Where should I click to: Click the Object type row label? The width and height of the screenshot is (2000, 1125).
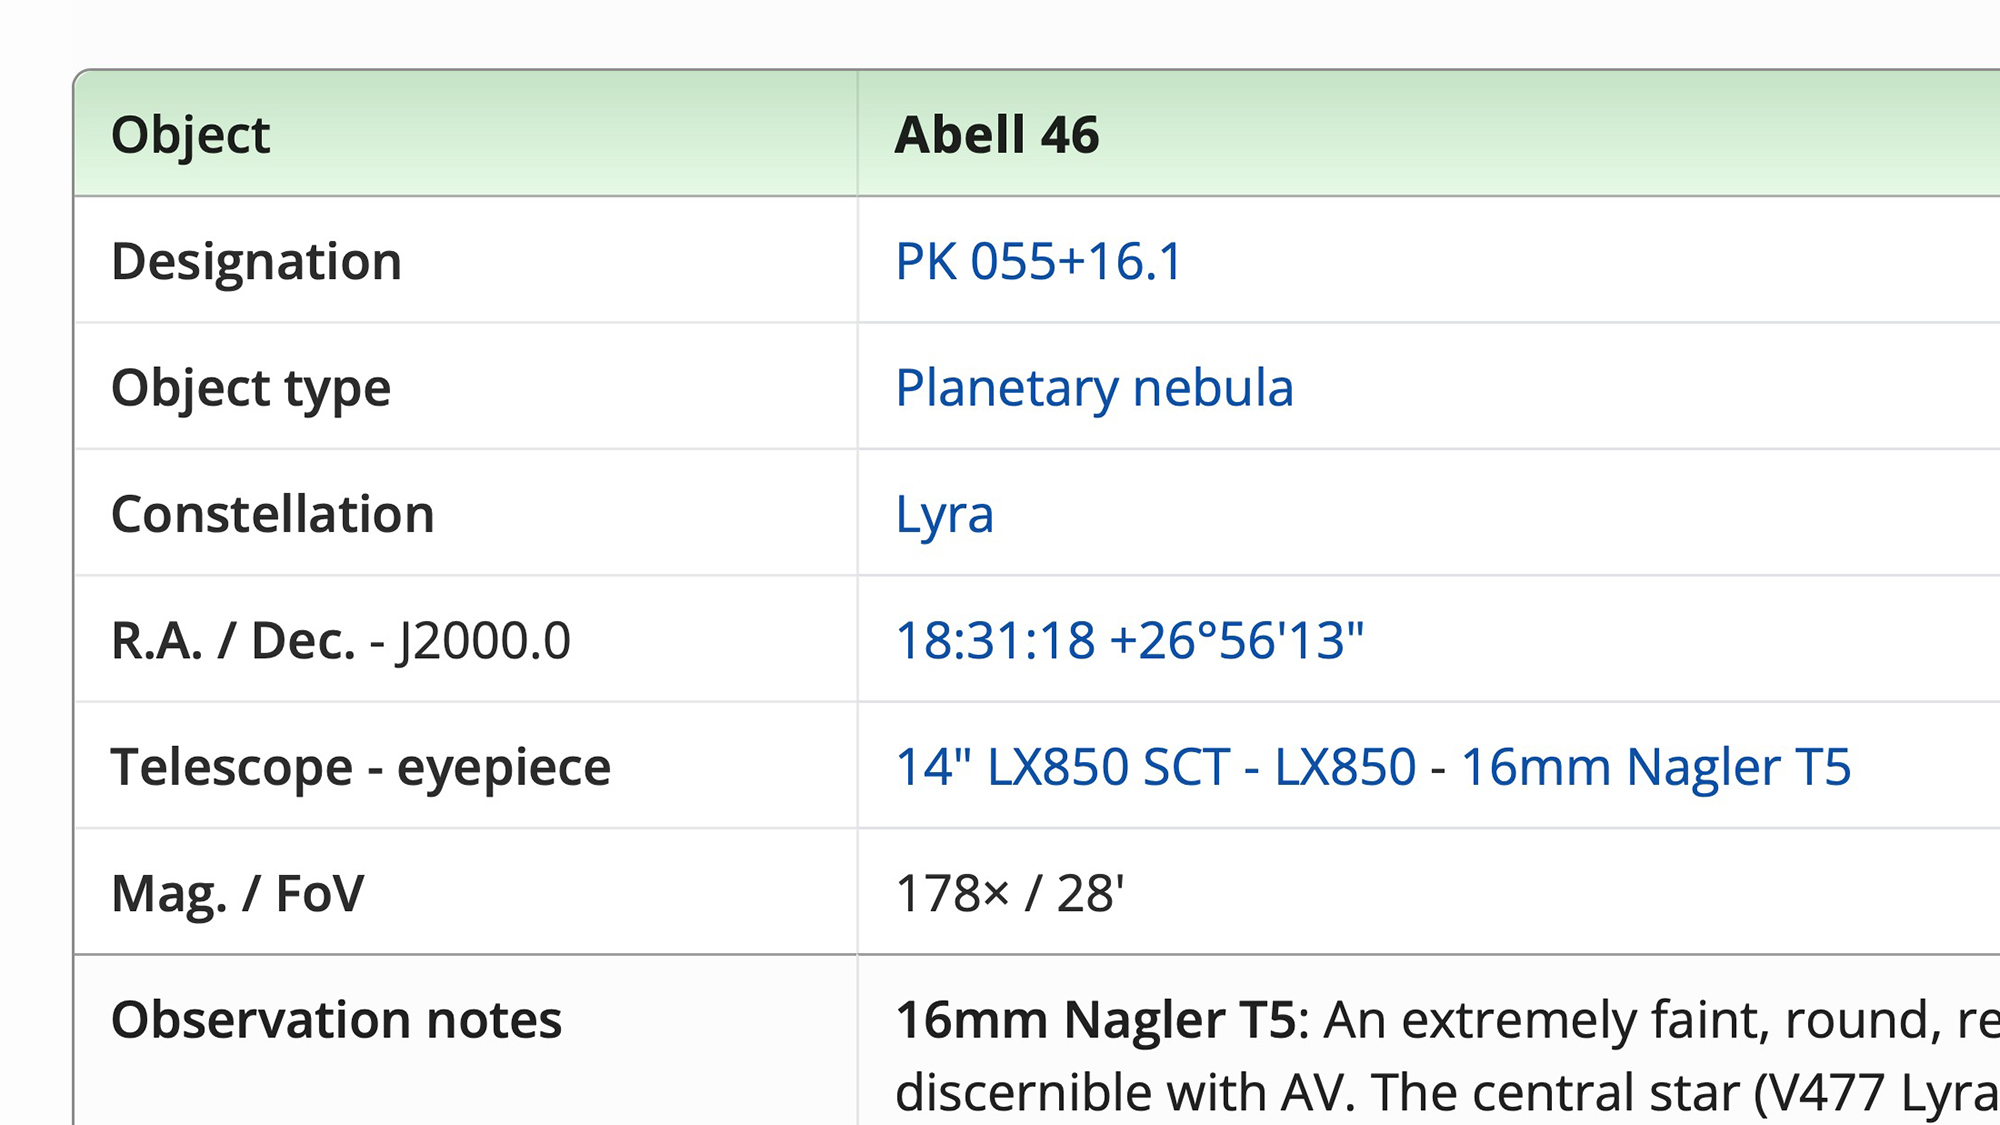[x=250, y=388]
